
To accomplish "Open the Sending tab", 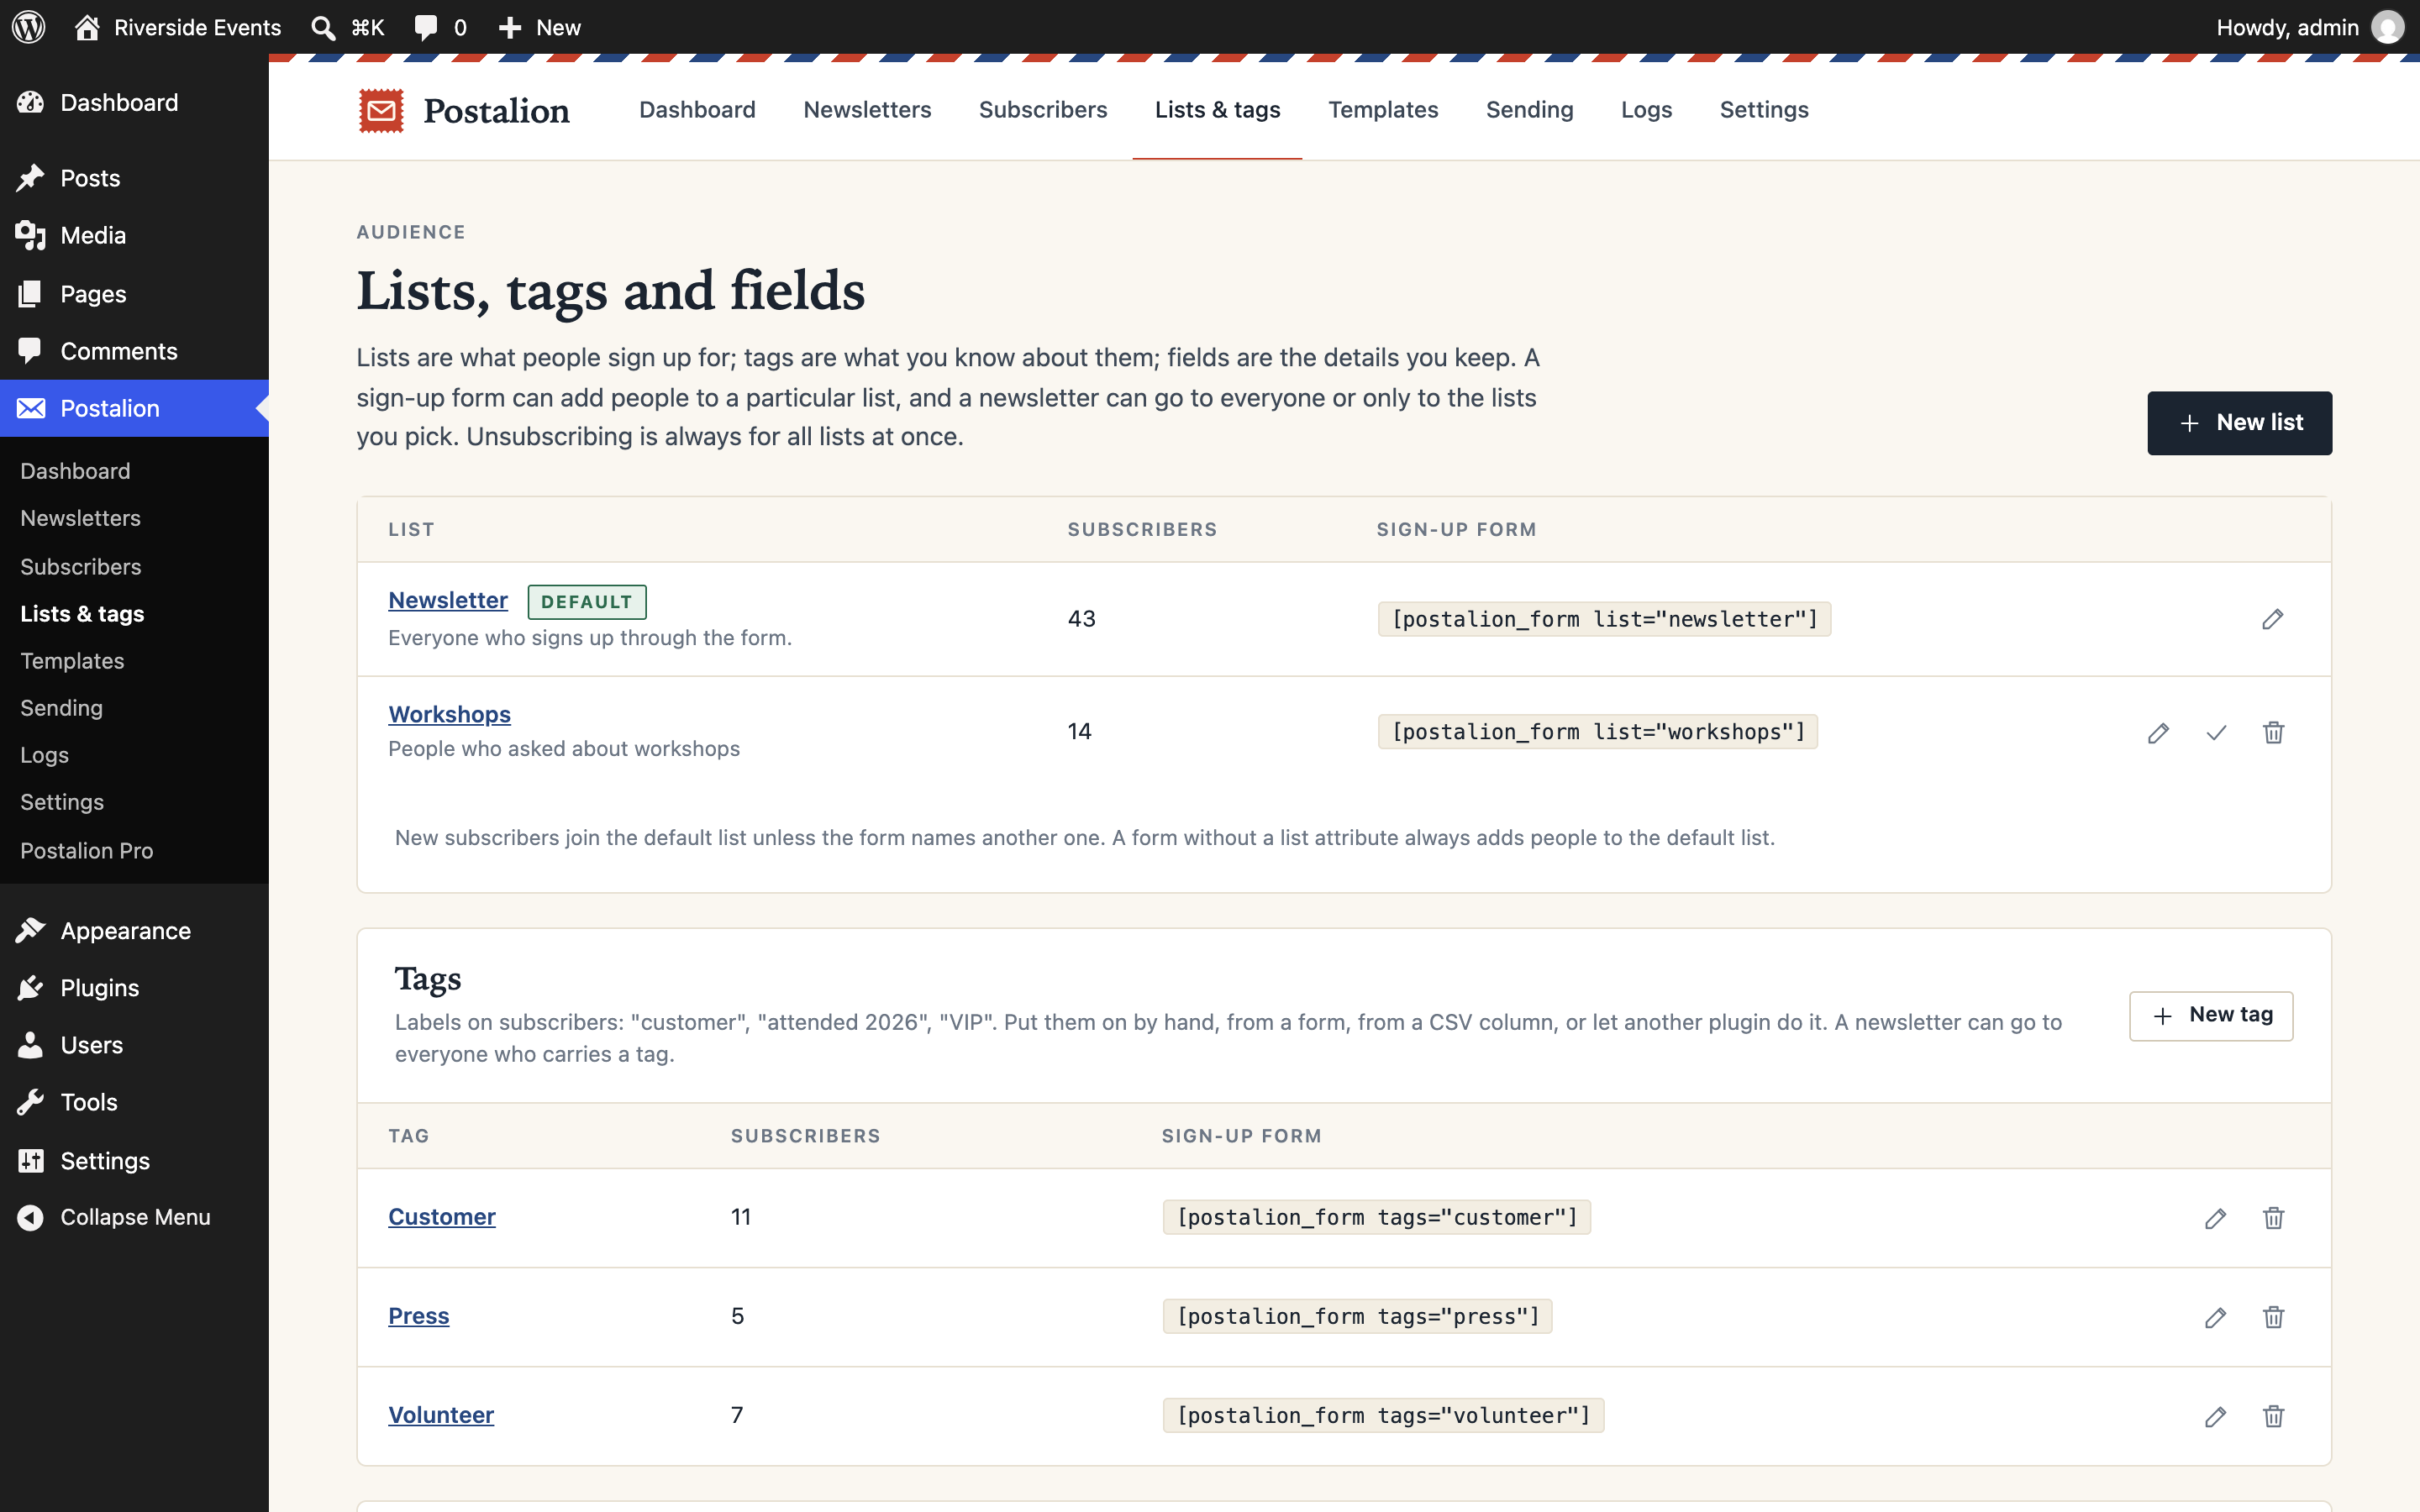I will (x=1529, y=110).
